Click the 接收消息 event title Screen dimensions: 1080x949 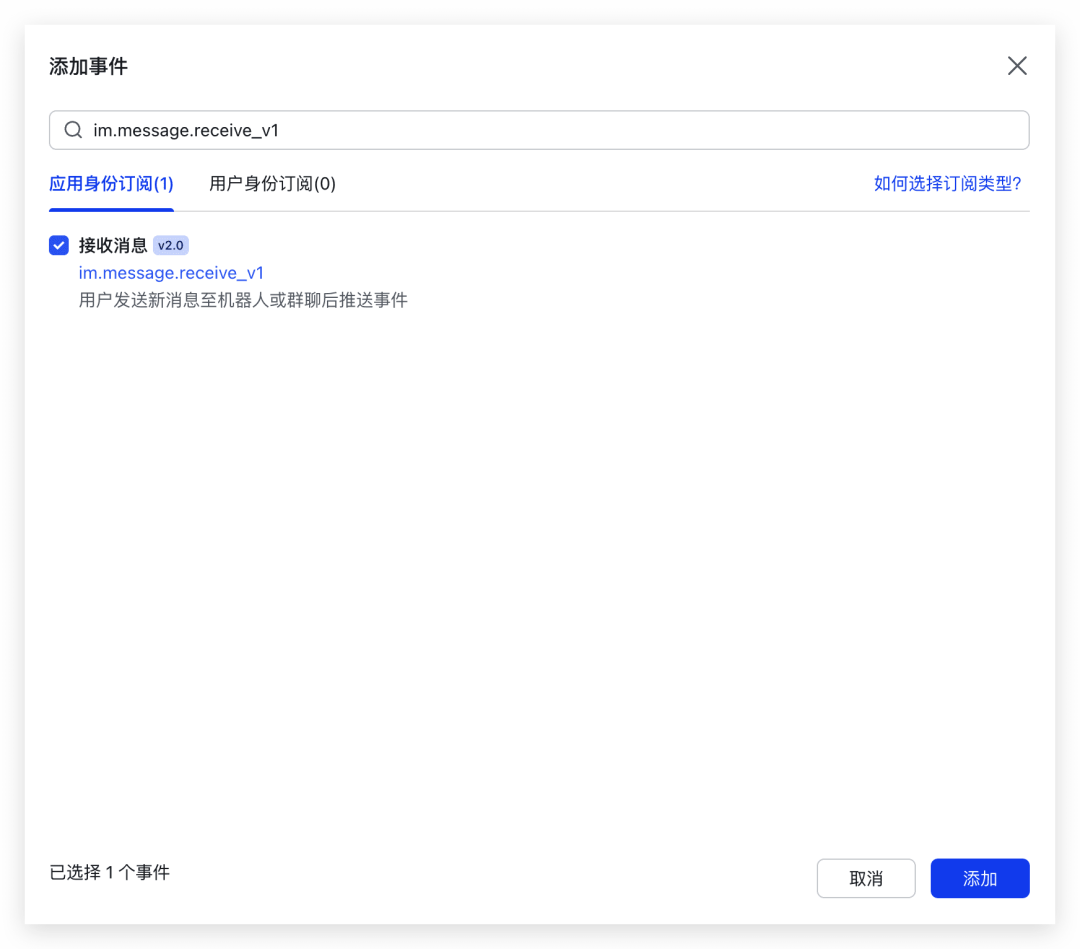pos(113,245)
